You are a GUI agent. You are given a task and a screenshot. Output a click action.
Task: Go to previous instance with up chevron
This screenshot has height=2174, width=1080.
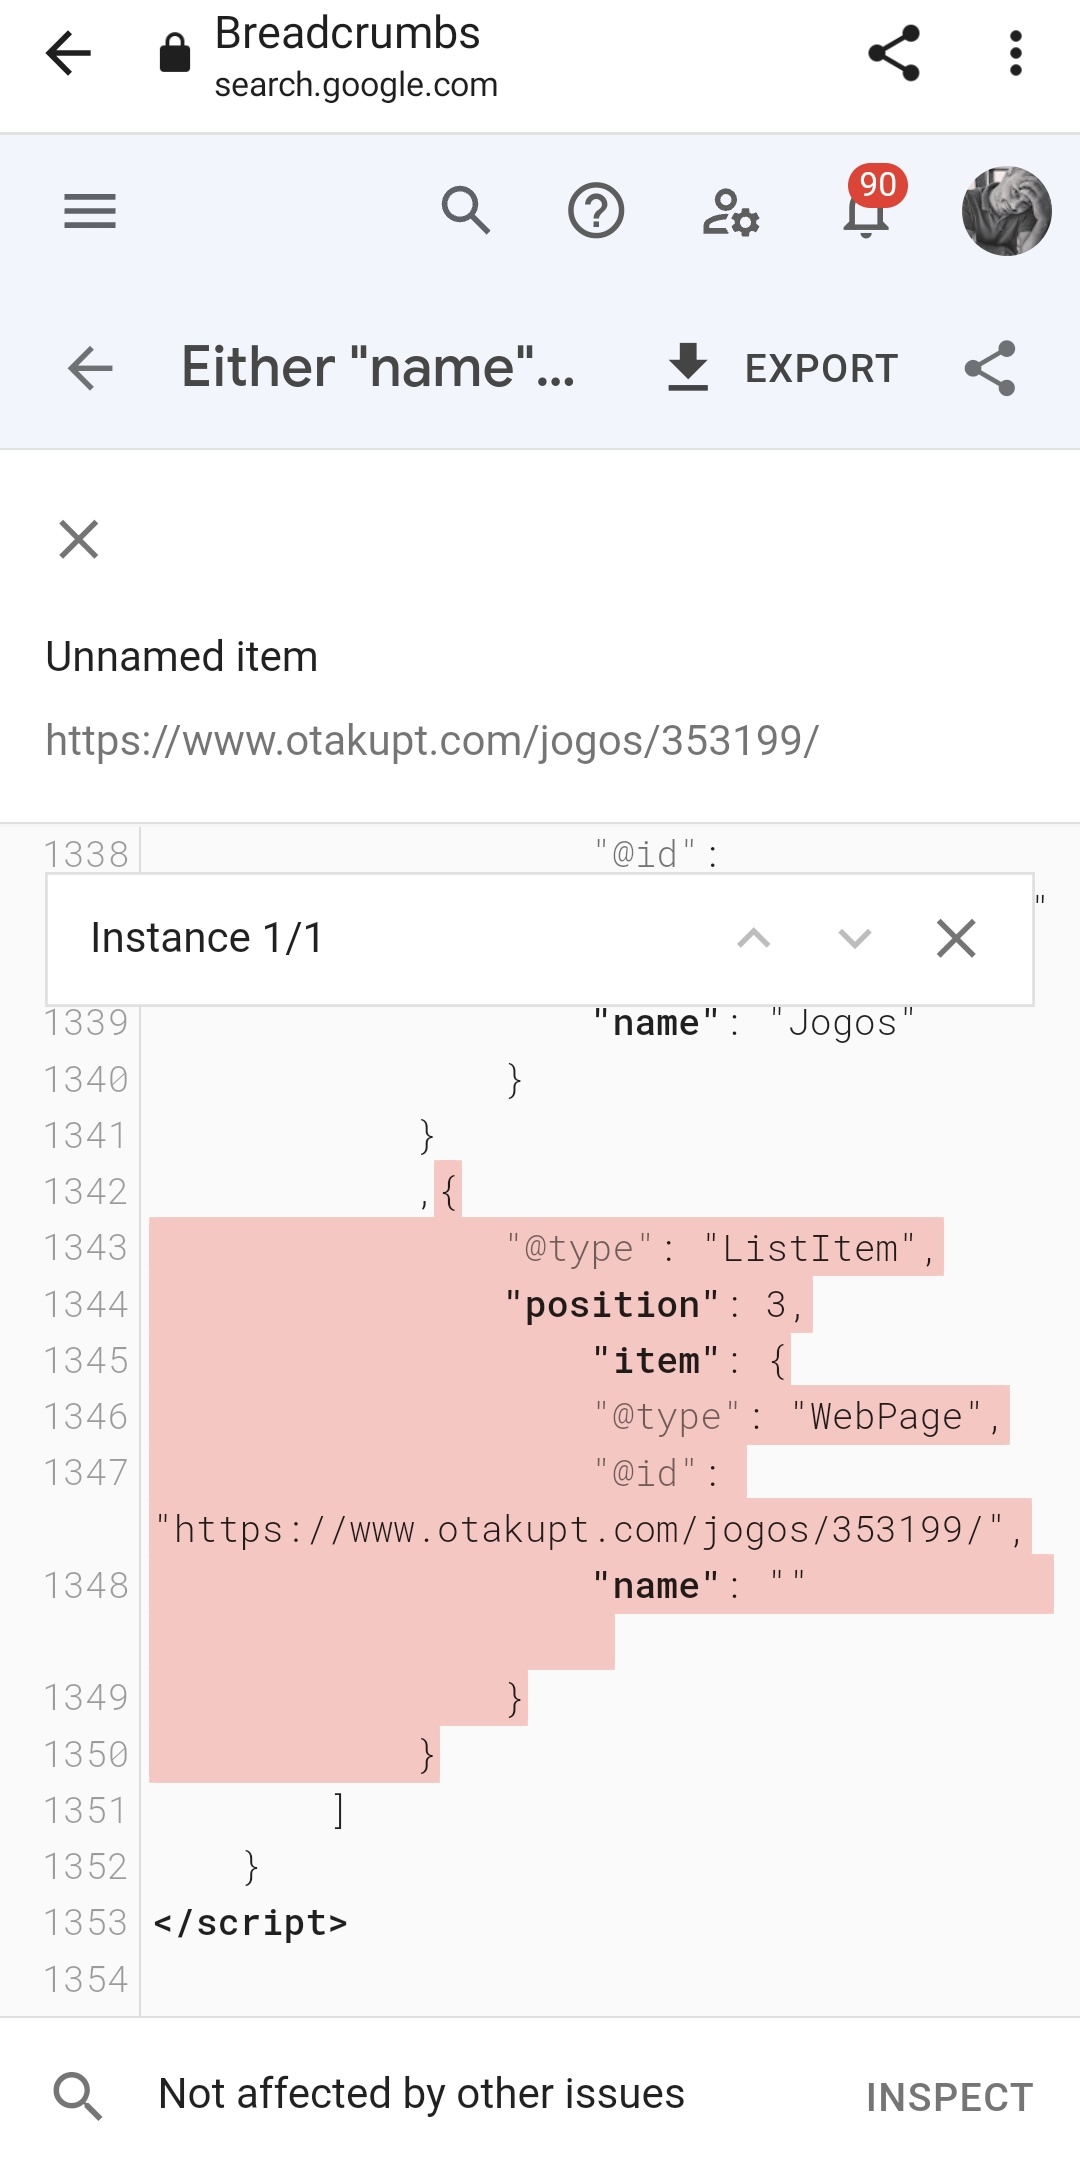pos(754,938)
